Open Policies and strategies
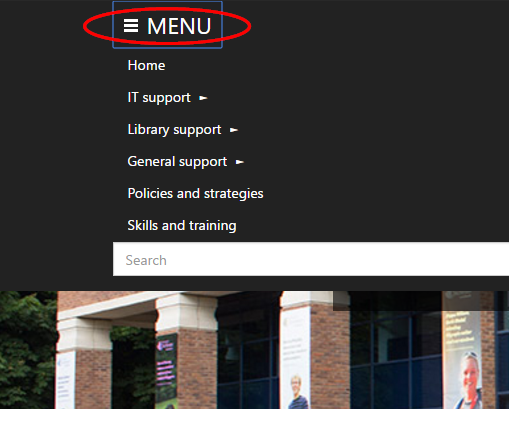509x440 pixels. tap(195, 193)
